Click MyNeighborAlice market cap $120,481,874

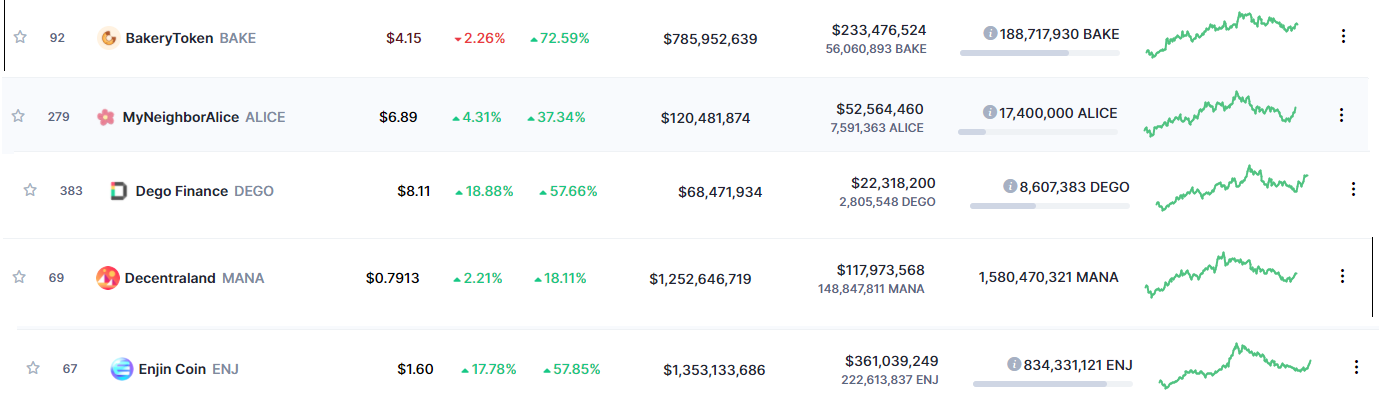[x=705, y=118]
